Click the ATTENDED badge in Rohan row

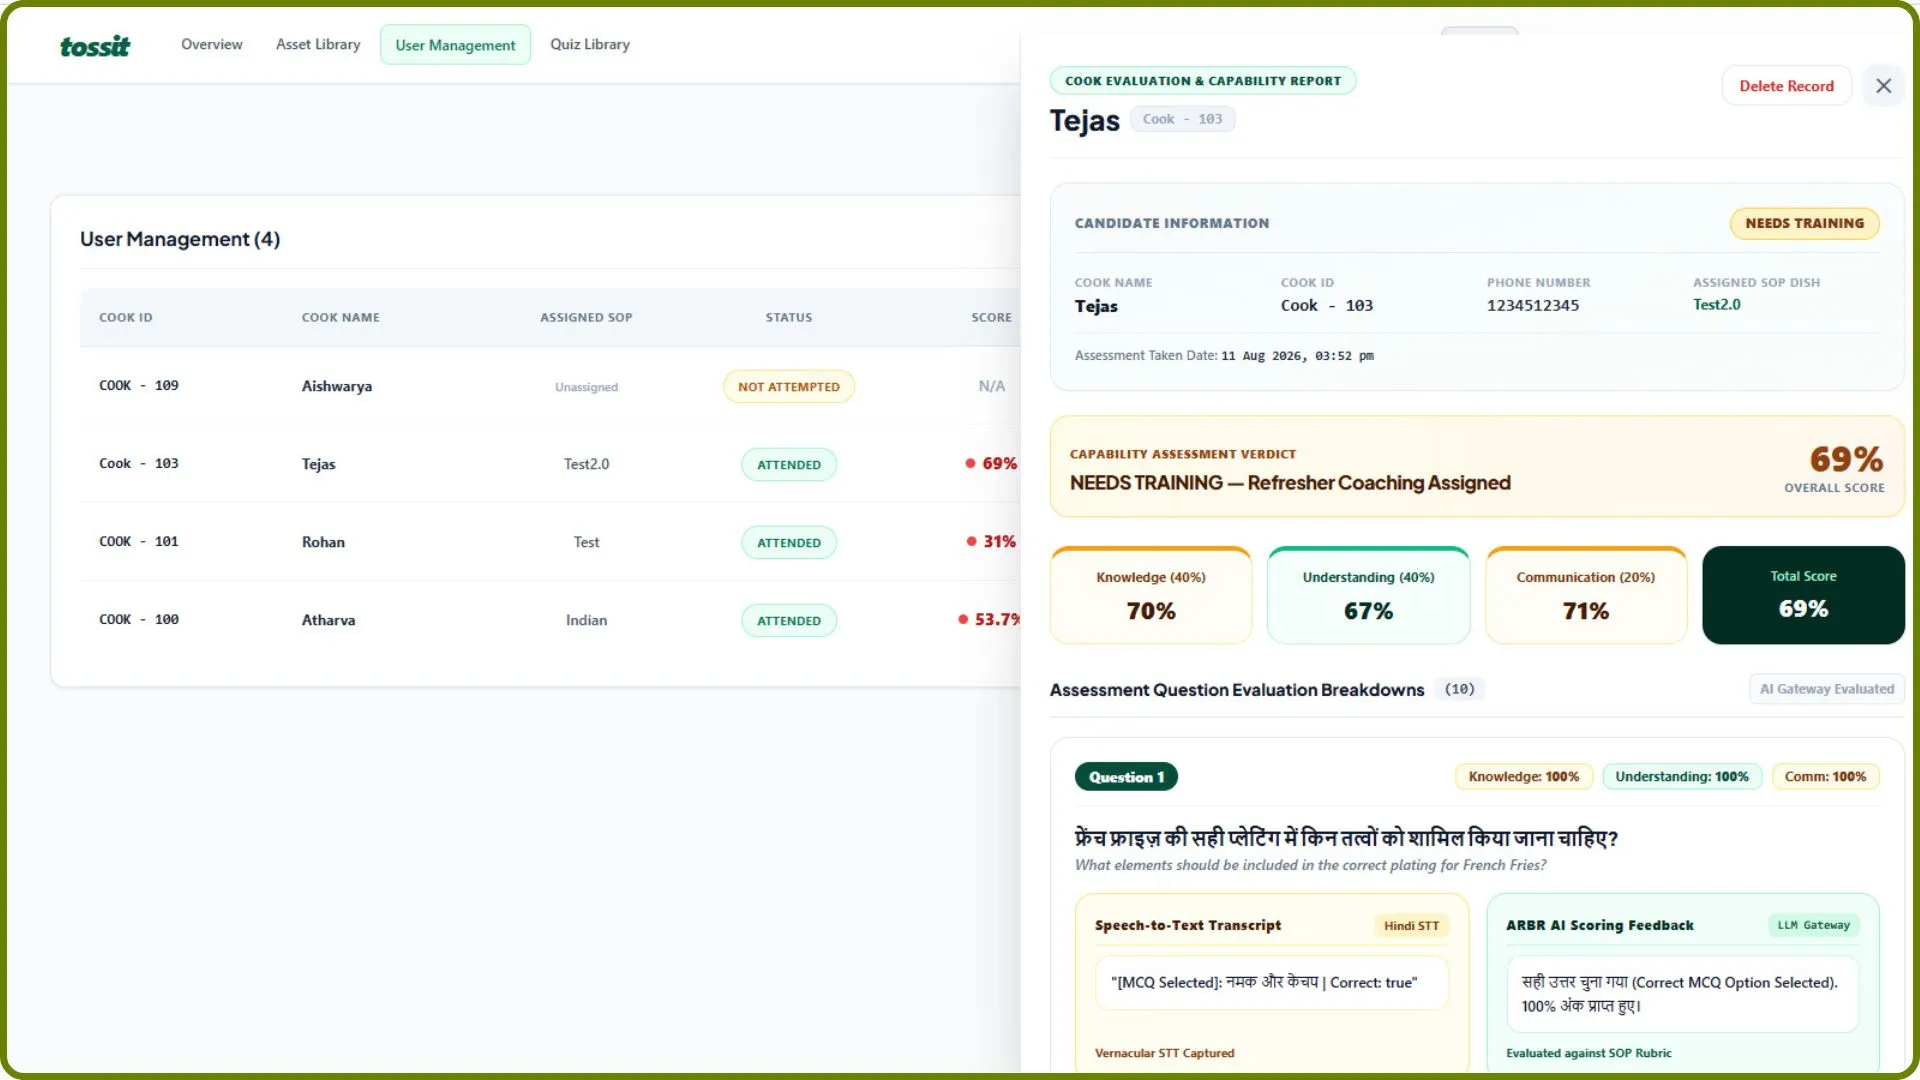pyautogui.click(x=789, y=543)
